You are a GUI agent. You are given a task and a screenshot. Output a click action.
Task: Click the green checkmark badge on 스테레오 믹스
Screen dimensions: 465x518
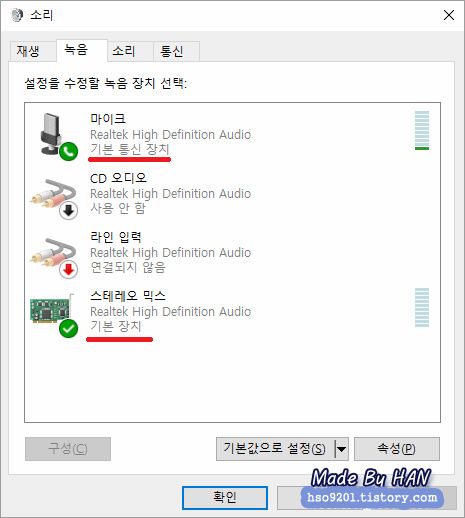69,329
